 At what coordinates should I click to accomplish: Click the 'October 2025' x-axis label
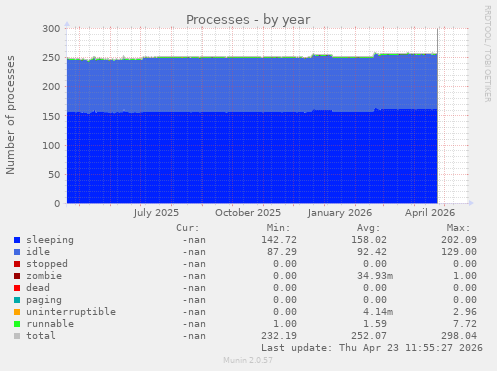pos(248,213)
